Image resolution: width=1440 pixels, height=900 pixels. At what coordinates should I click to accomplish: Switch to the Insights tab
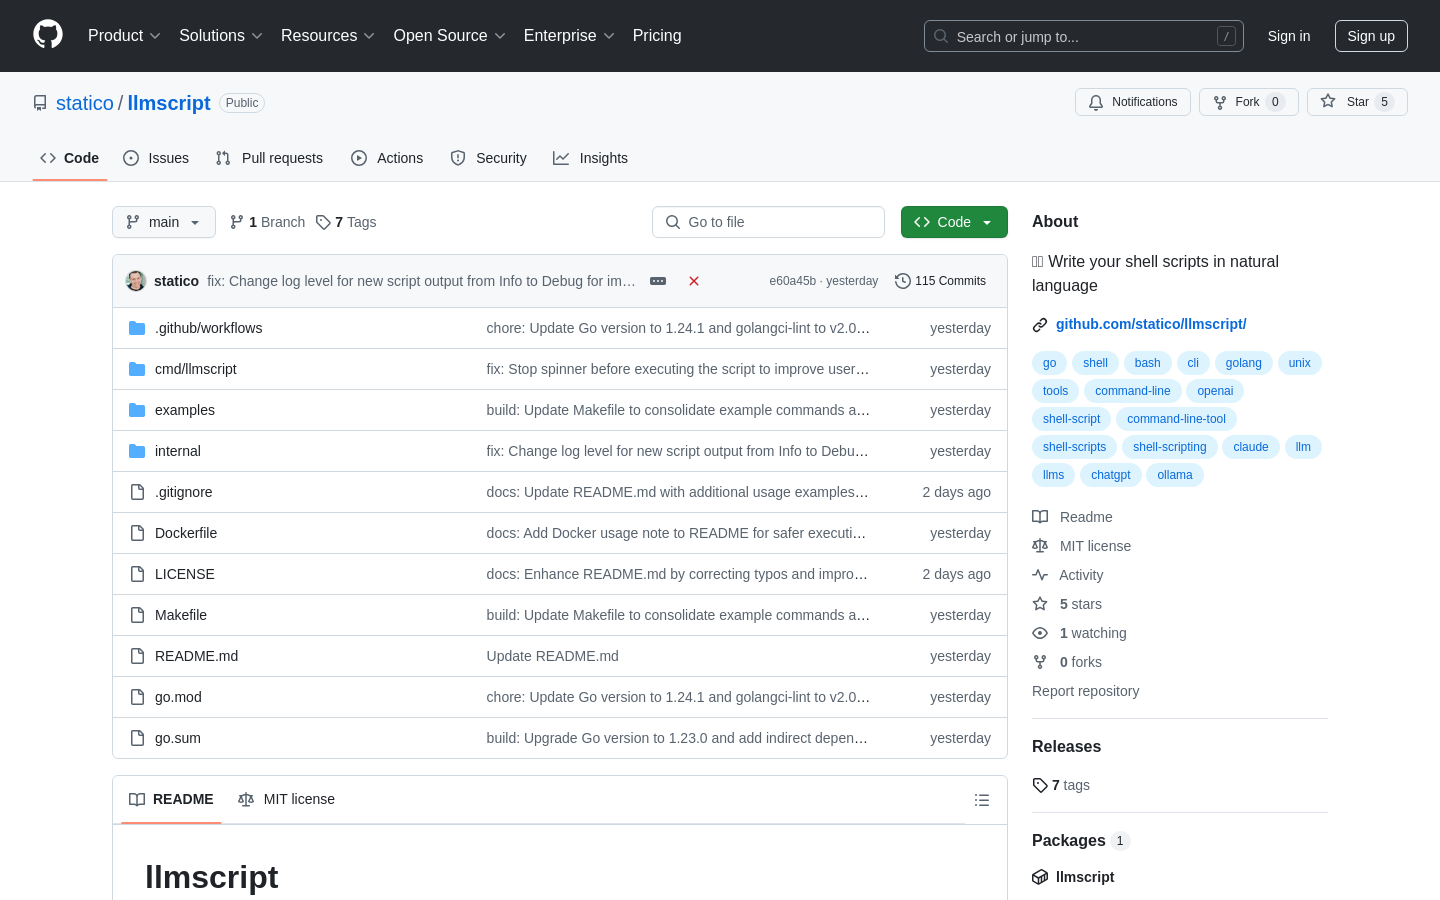pos(590,158)
